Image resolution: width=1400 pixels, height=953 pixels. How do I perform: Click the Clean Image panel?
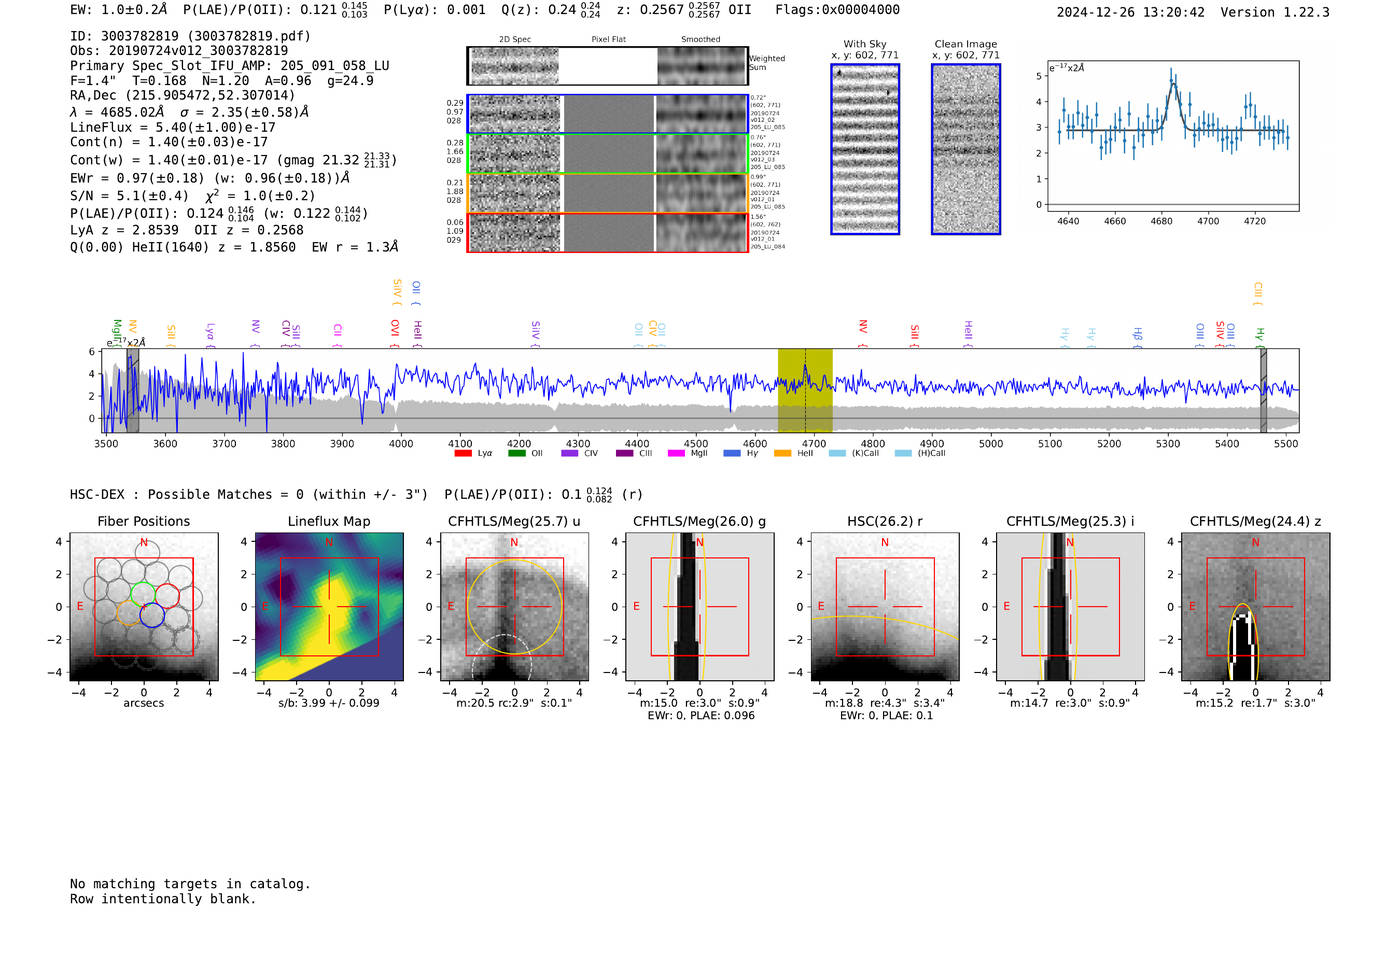966,149
